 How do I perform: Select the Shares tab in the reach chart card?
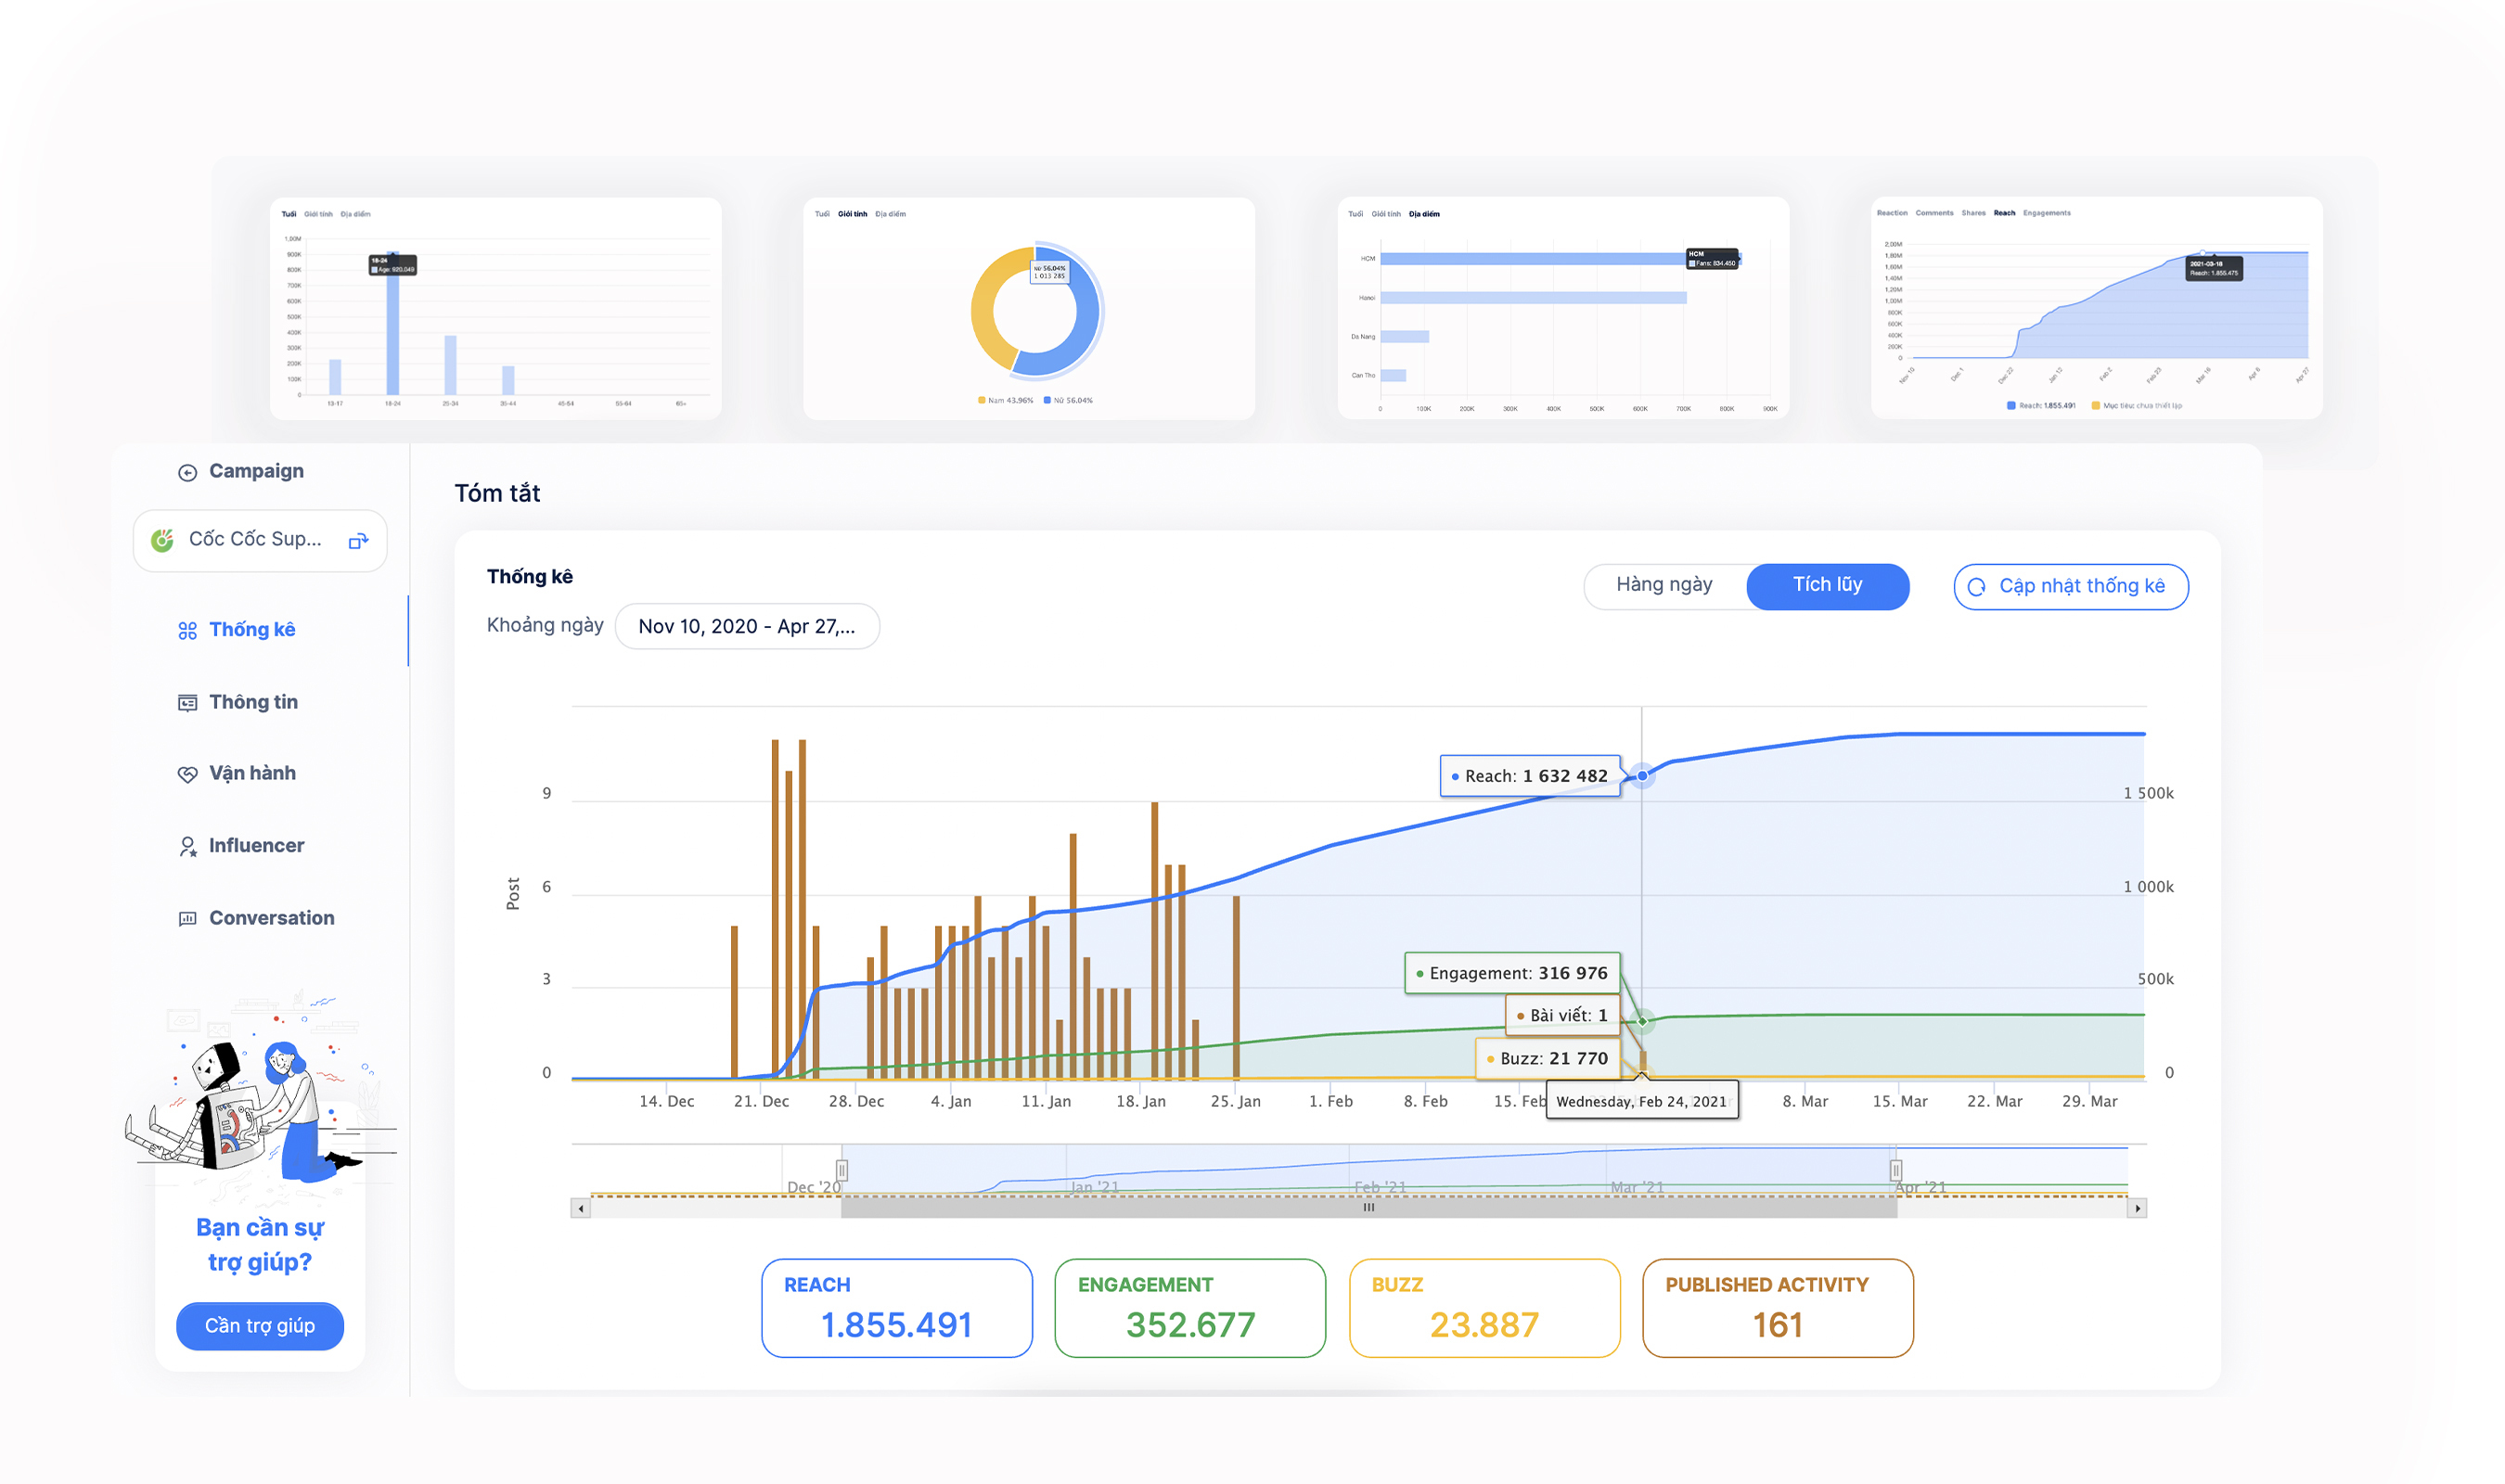click(x=1973, y=213)
